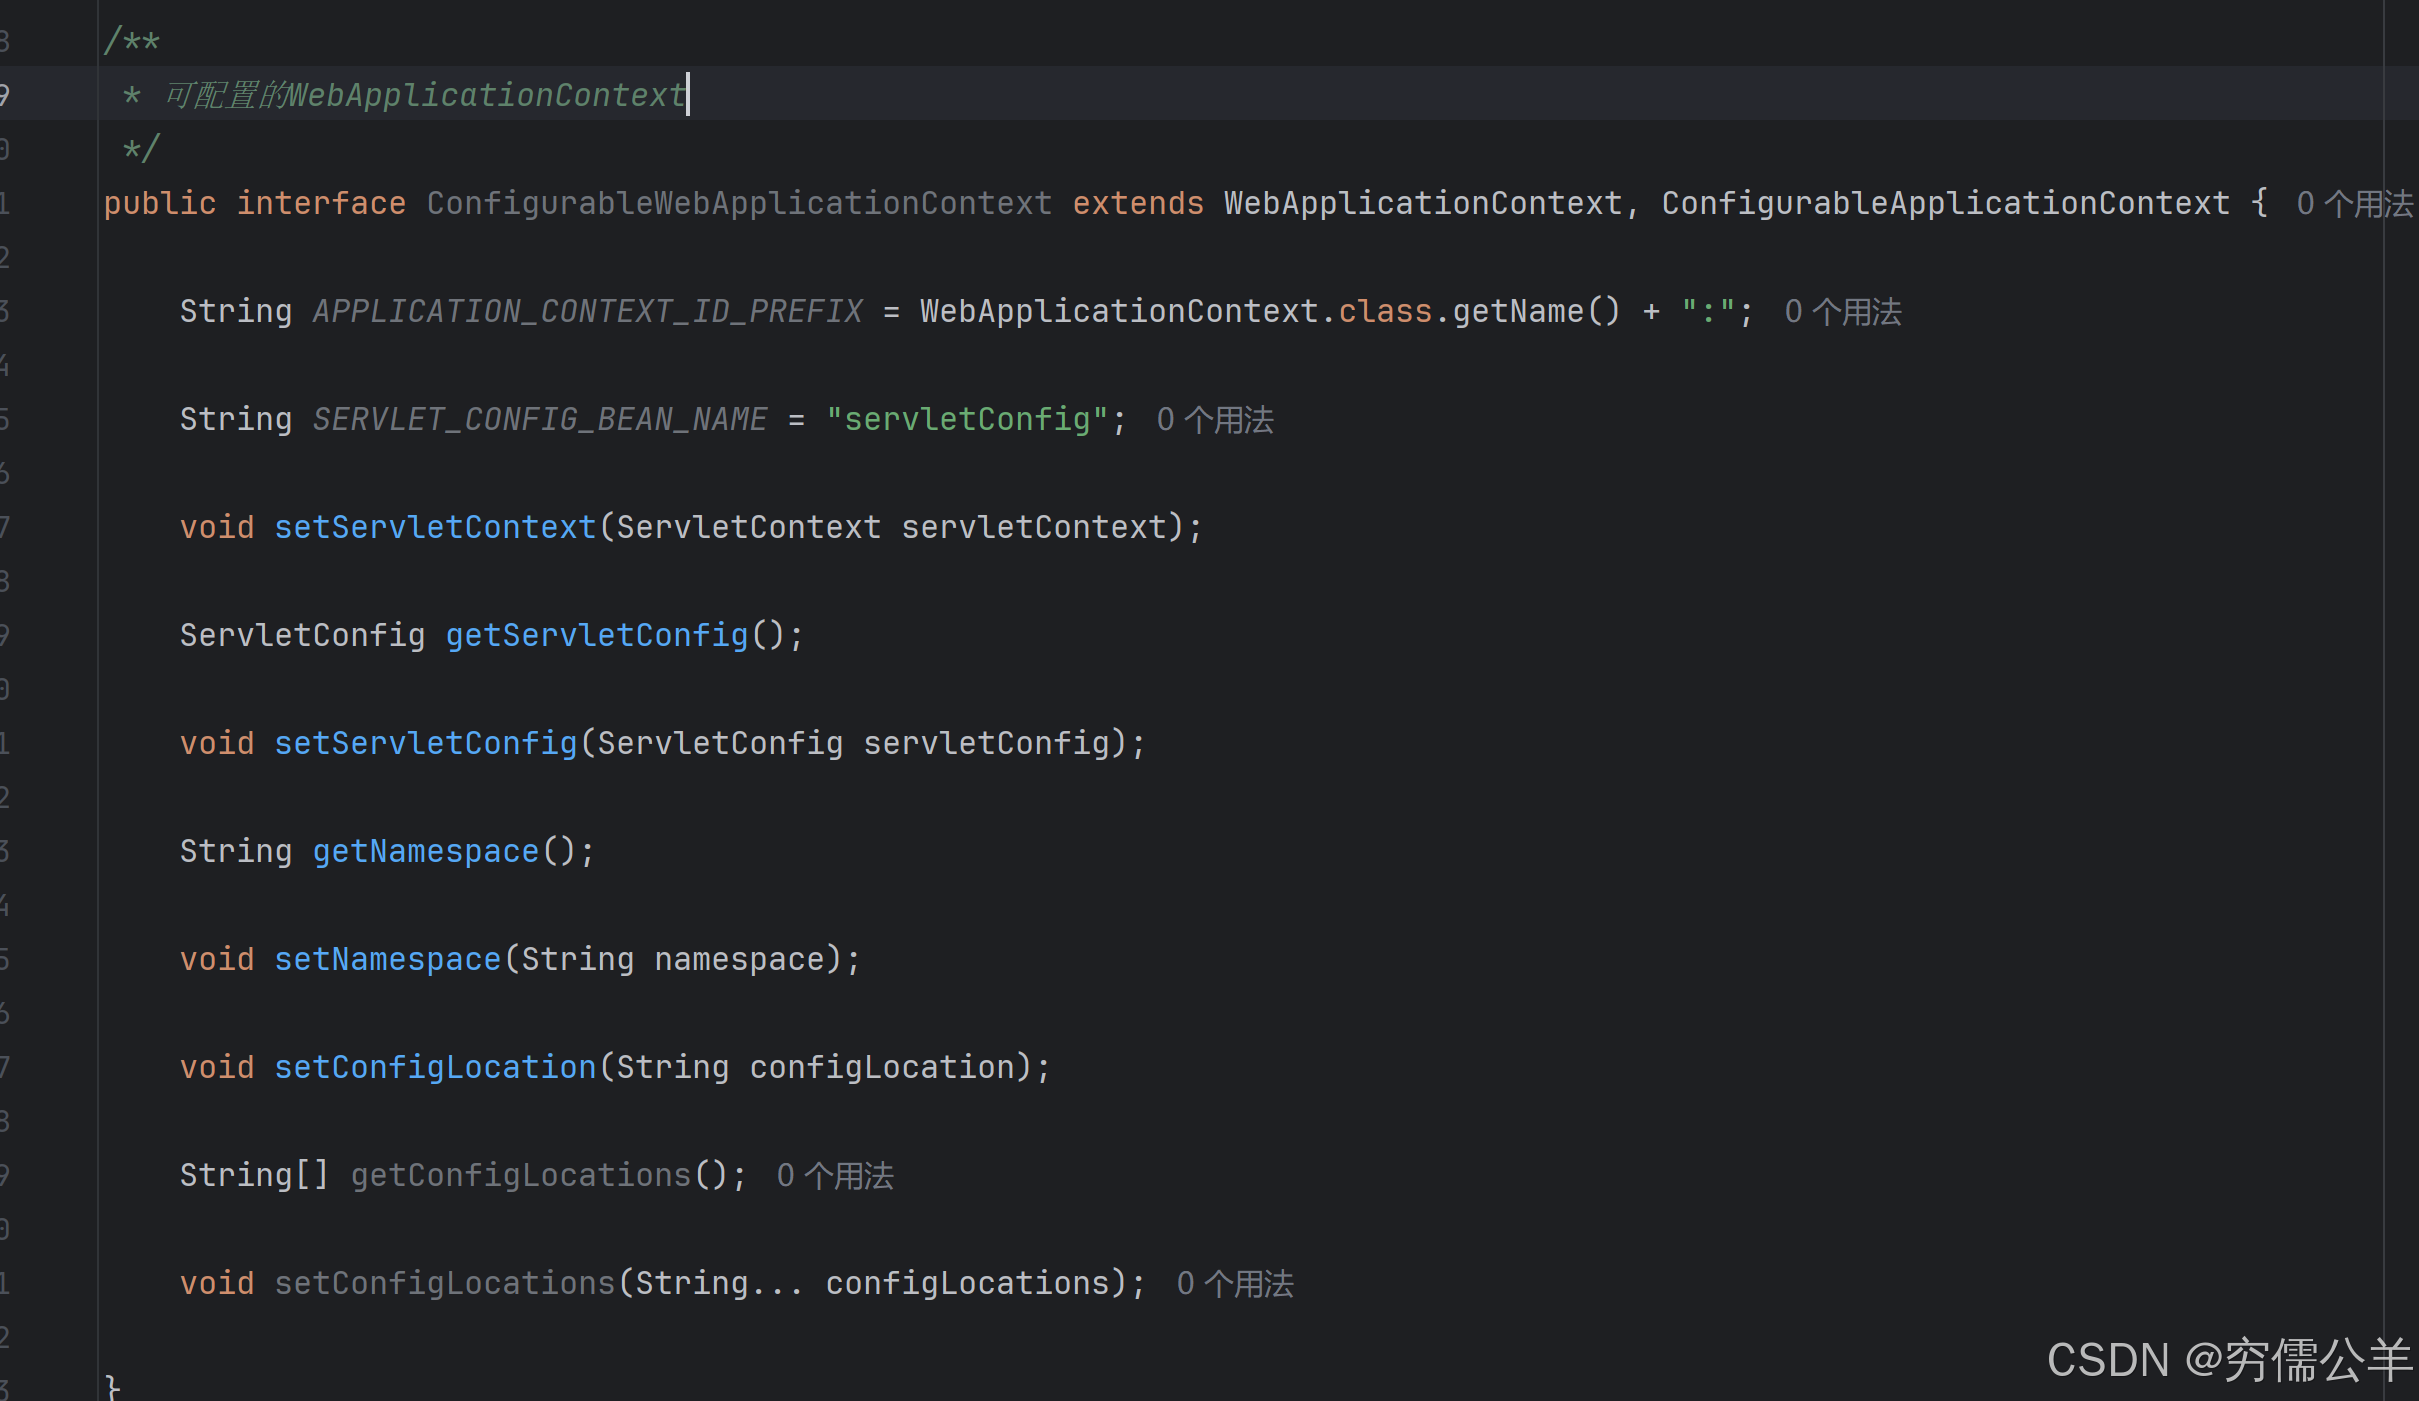This screenshot has height=1401, width=2419.
Task: Click setNamespace method name
Action: [388, 960]
